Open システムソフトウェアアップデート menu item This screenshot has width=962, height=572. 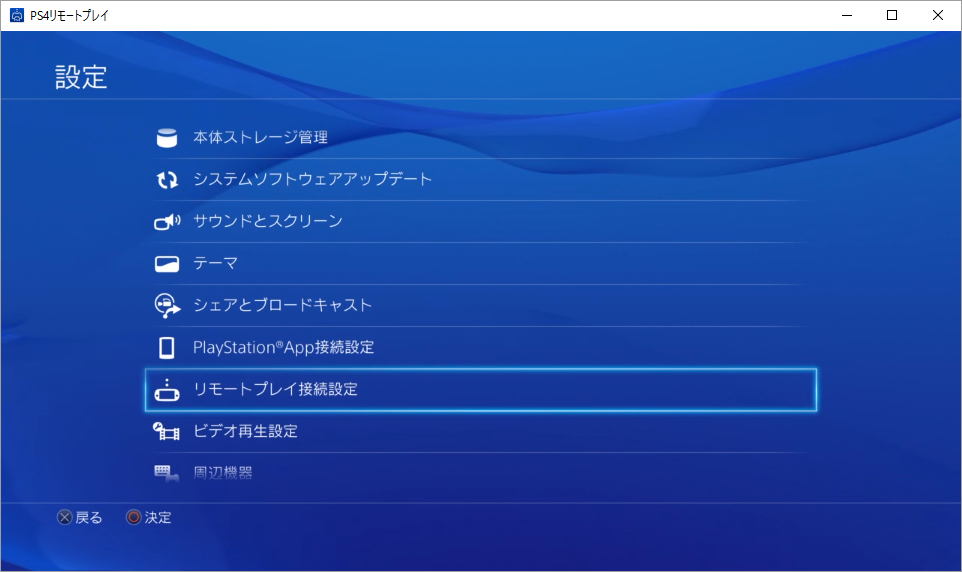[x=481, y=180]
